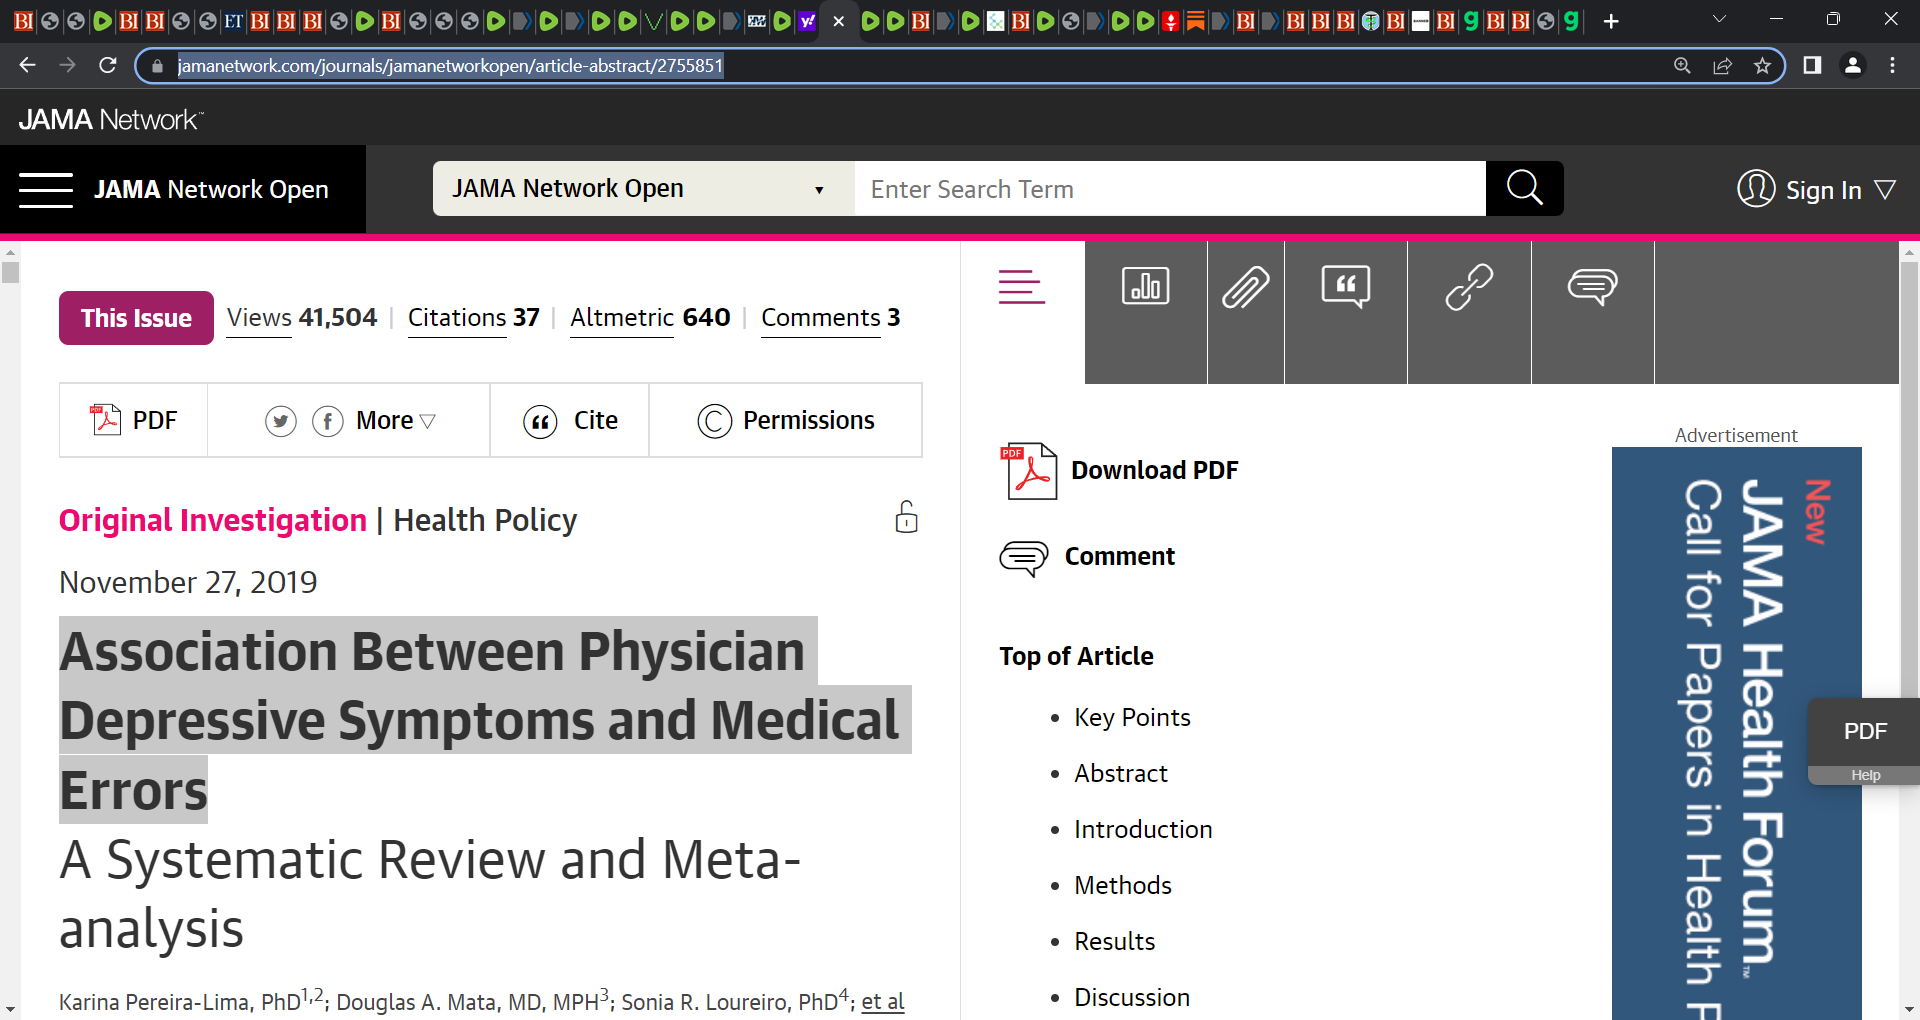1920x1020 pixels.
Task: Open the Sign In dropdown
Action: 1816,189
